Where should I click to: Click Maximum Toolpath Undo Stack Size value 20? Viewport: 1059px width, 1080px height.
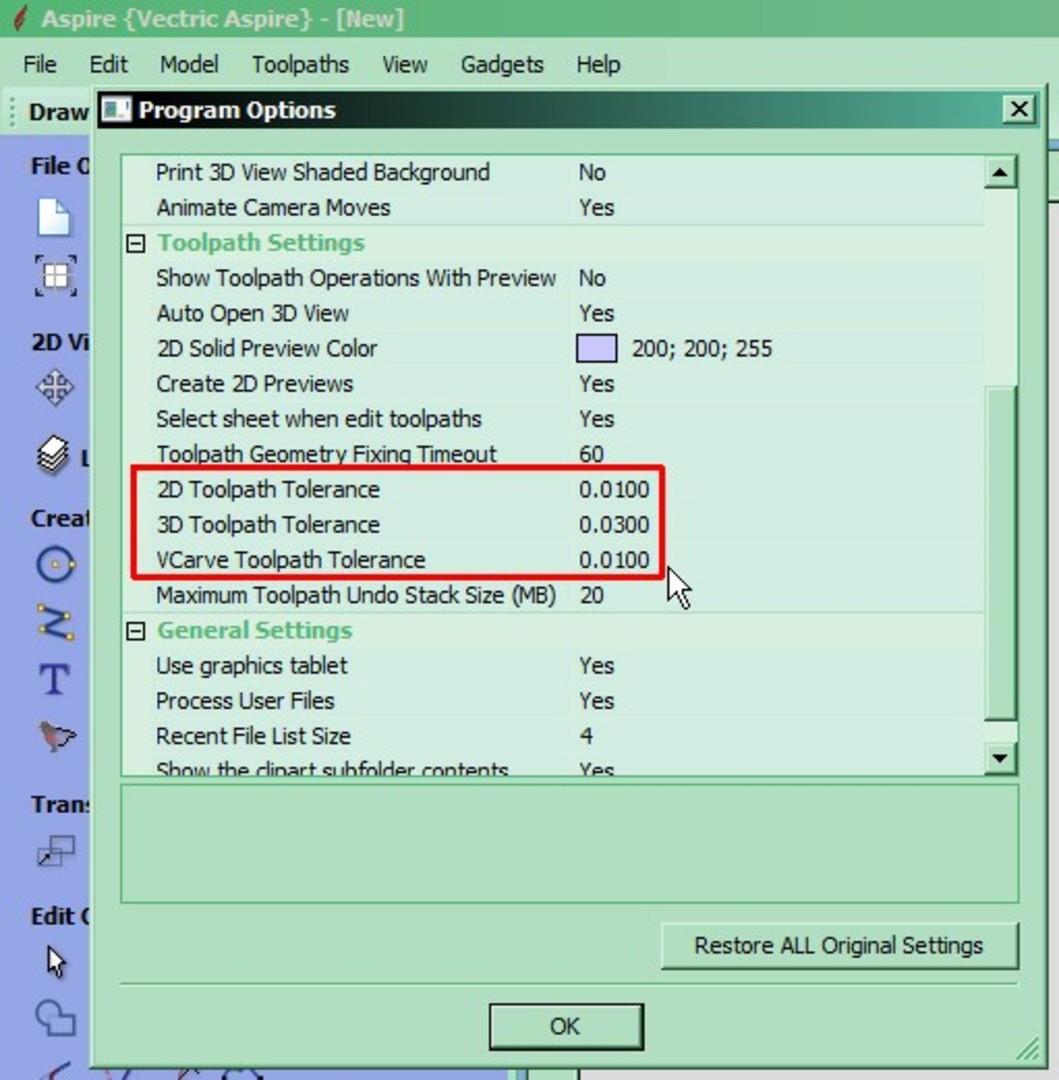click(x=591, y=596)
